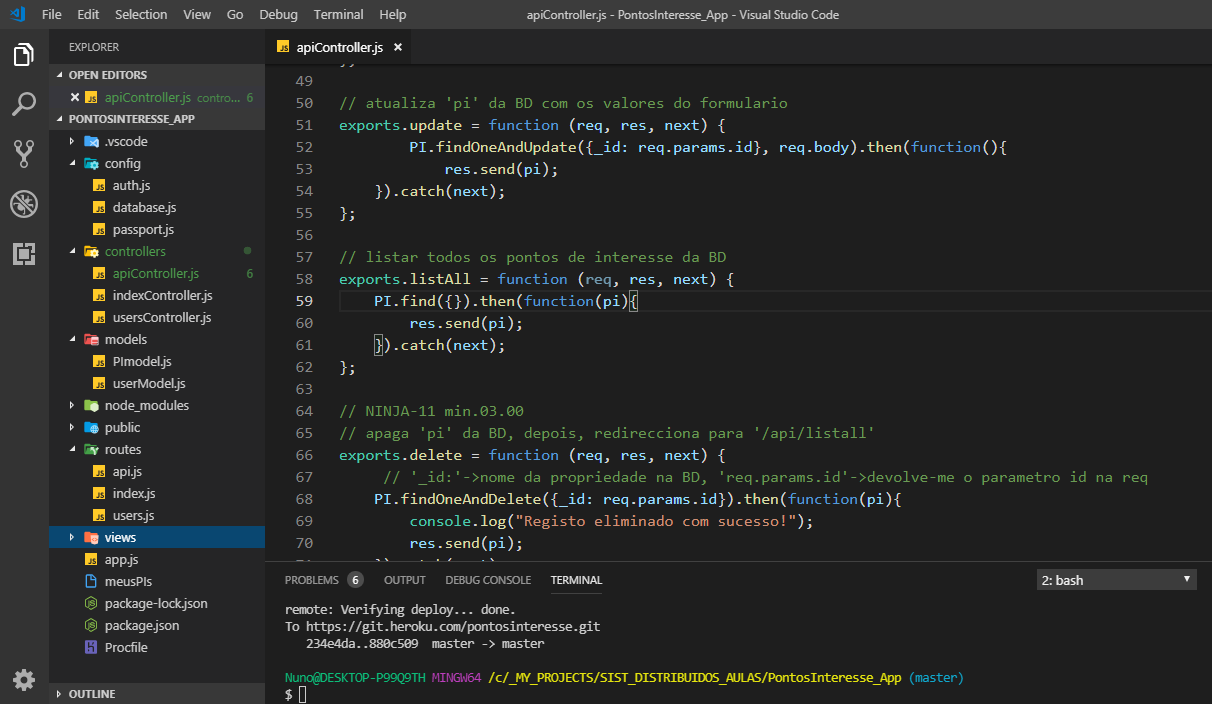Expand the node_modules folder

point(146,405)
